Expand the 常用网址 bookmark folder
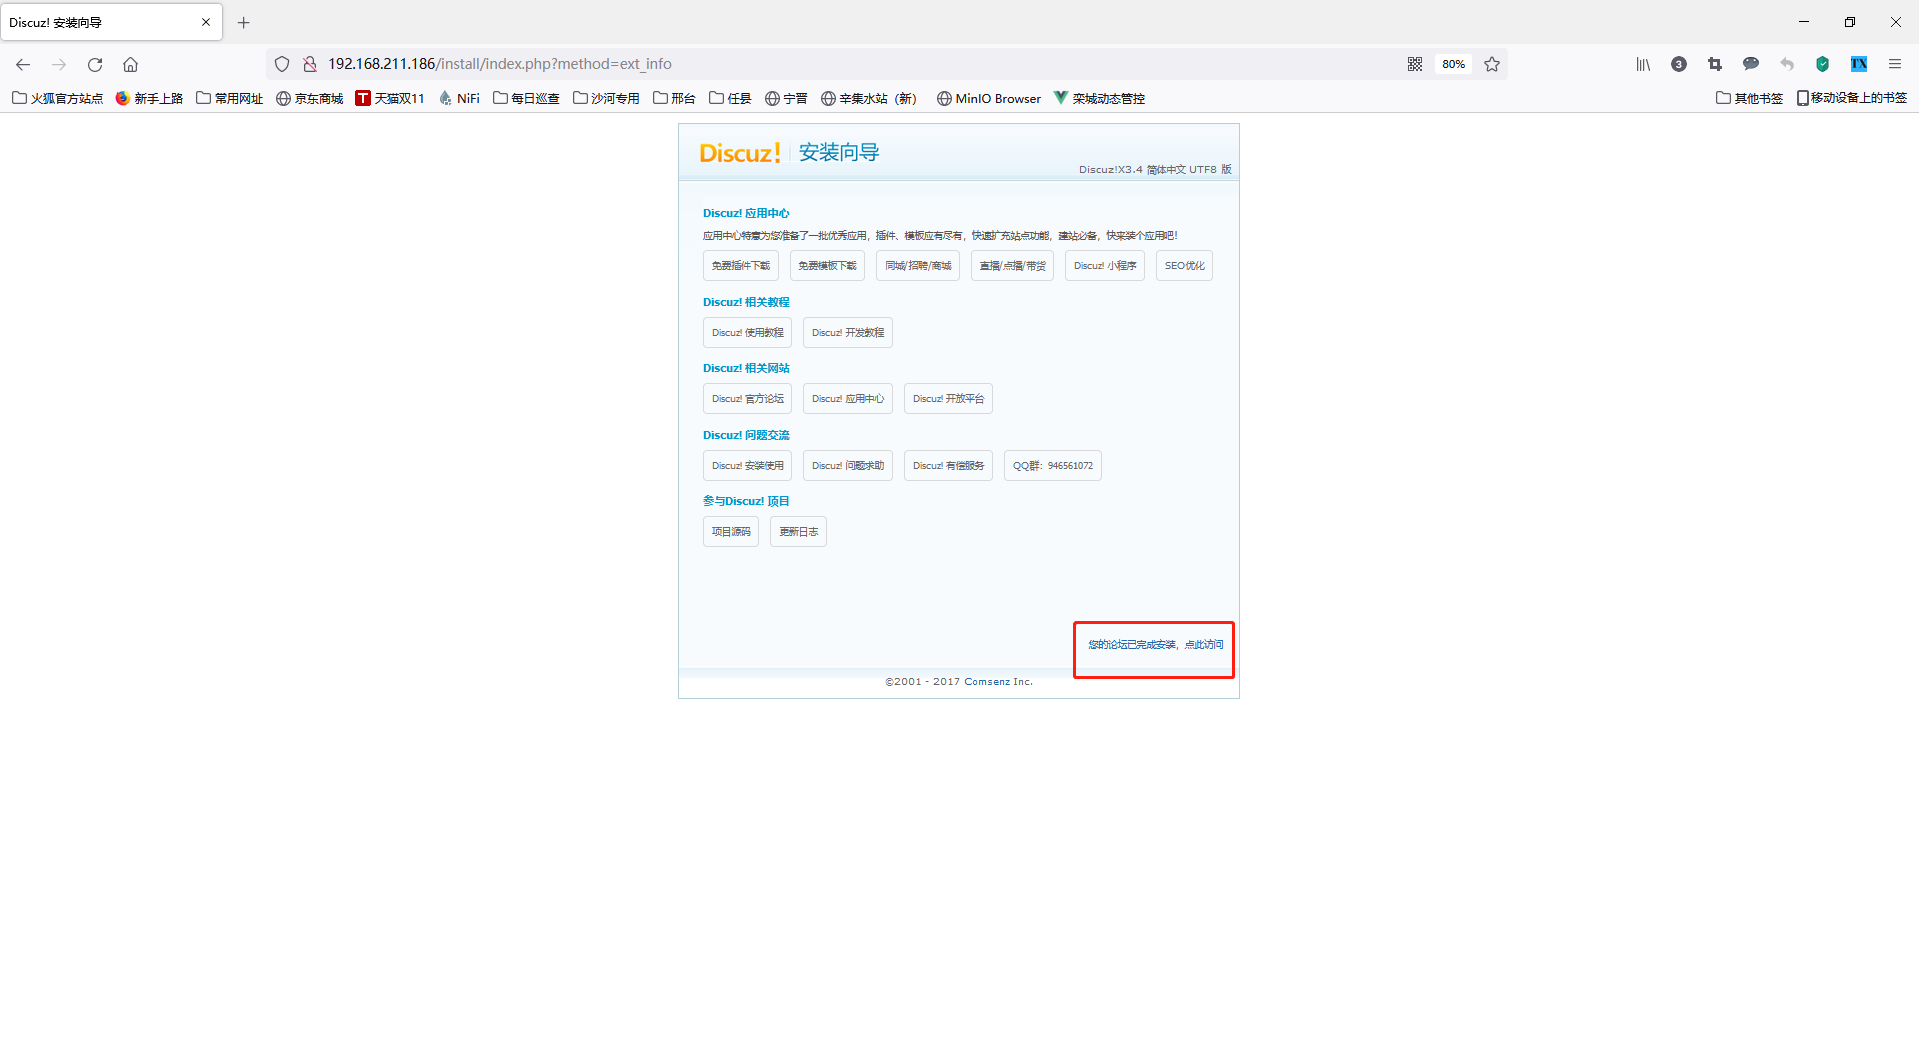The image size is (1919, 1045). [230, 98]
